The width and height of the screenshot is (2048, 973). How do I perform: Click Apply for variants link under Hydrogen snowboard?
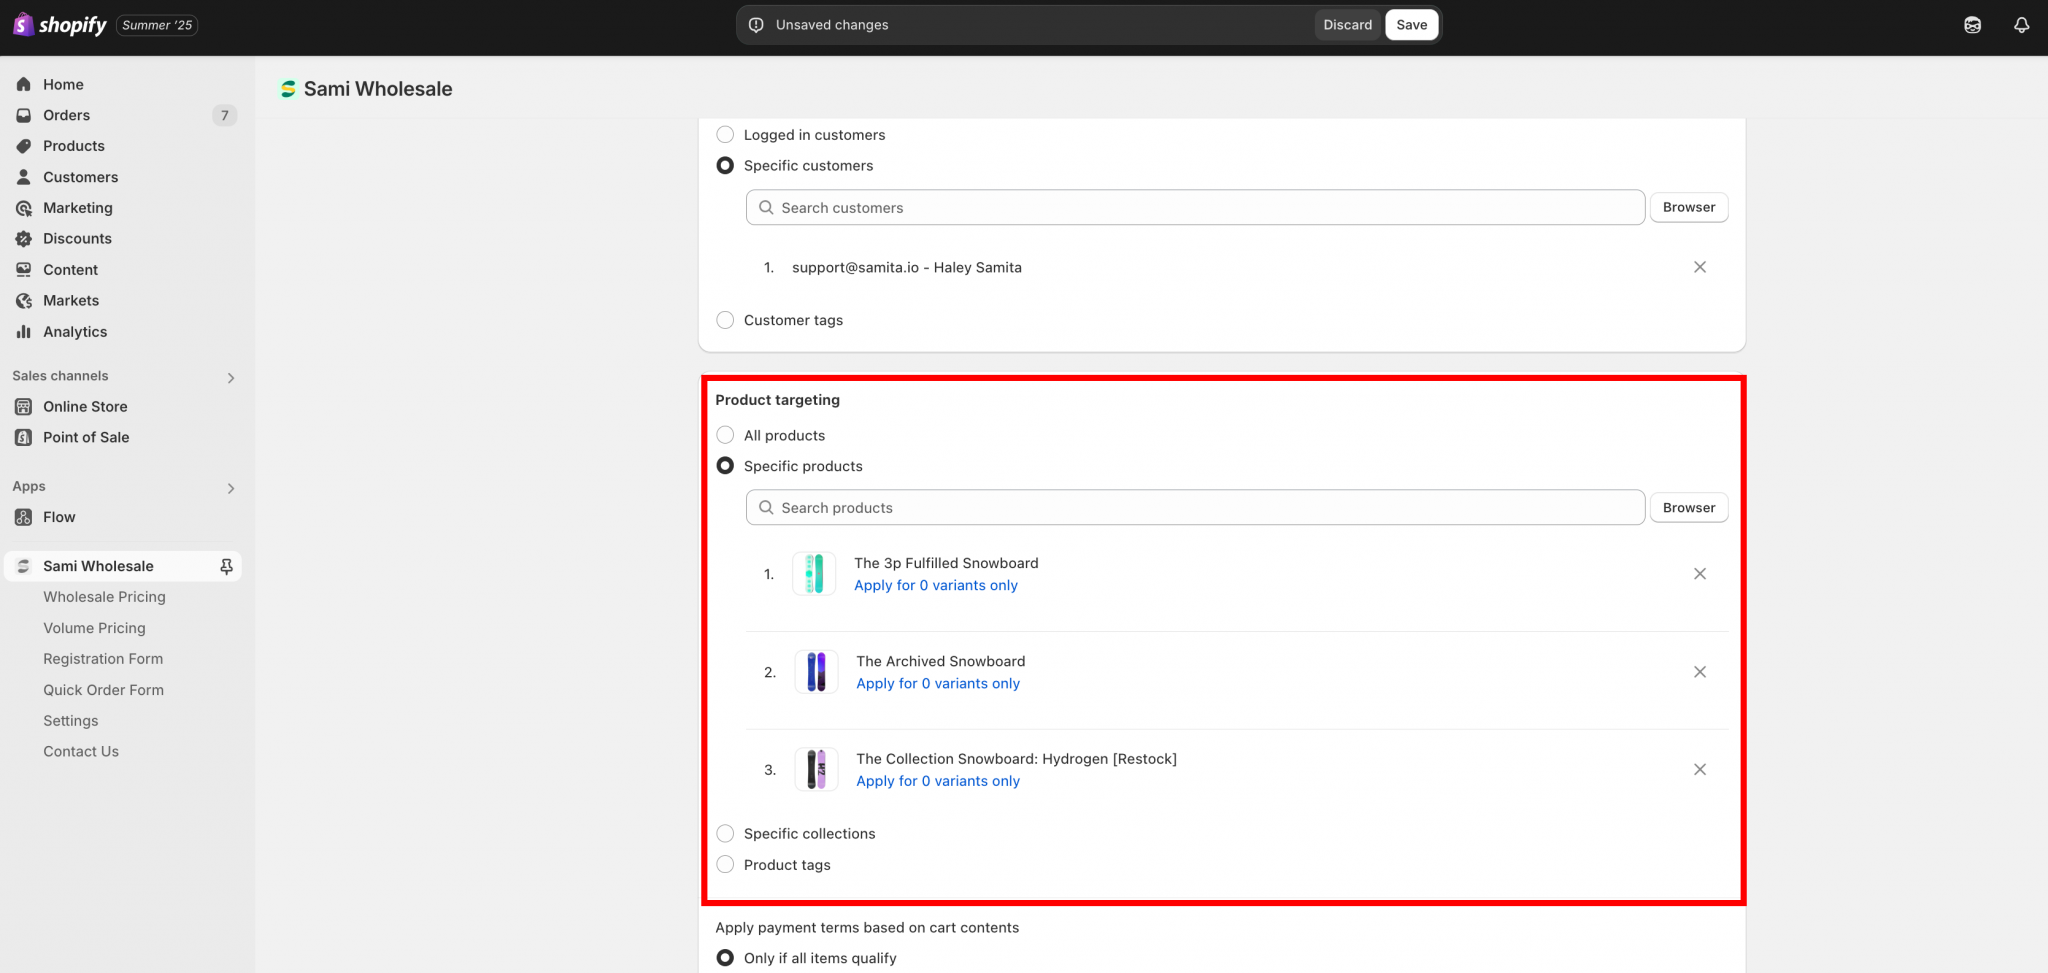[x=937, y=781]
